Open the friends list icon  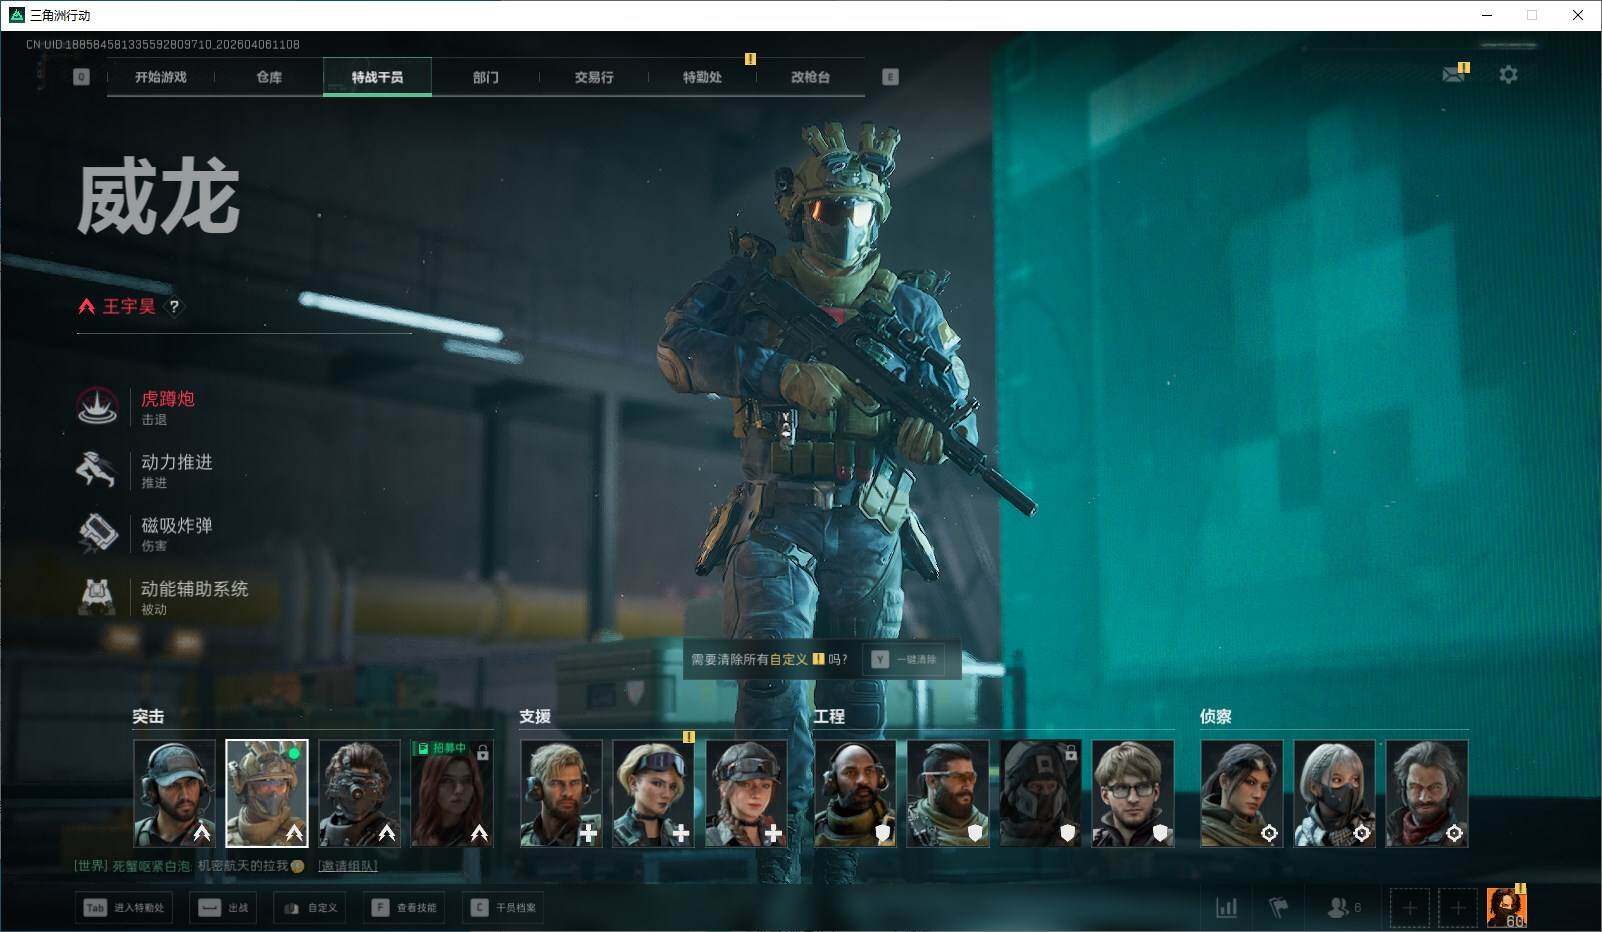(1338, 907)
